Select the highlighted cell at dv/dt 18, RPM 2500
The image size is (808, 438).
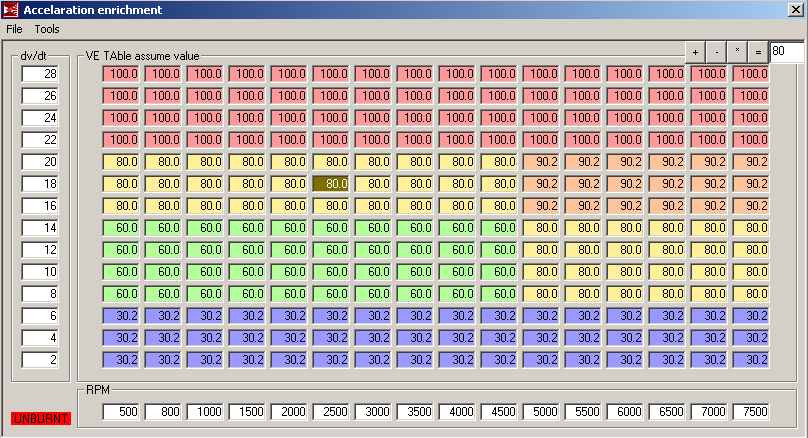pyautogui.click(x=332, y=184)
